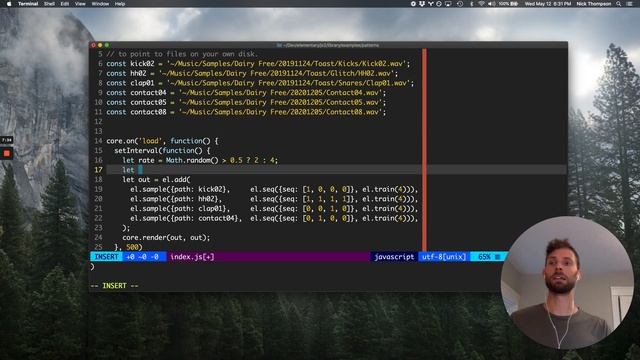Click the cursor block after 'let' on line 17

[x=140, y=170]
